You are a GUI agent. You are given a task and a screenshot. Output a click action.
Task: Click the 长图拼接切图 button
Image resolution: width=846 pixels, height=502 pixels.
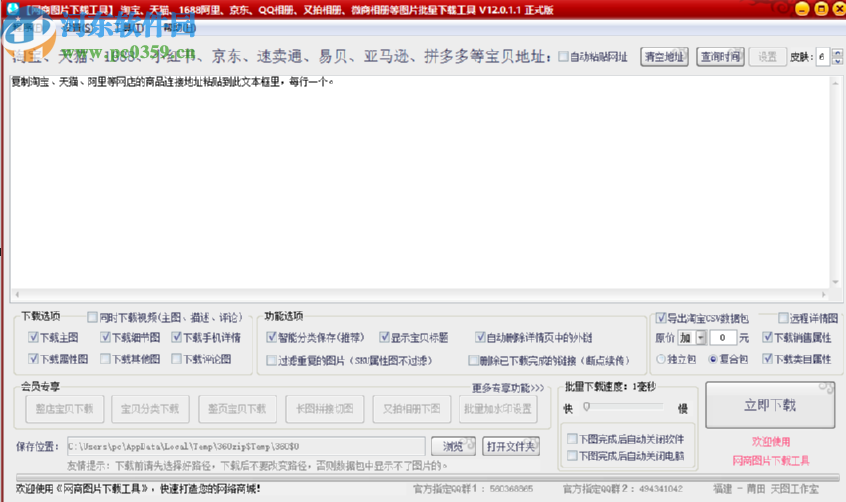[x=325, y=409]
